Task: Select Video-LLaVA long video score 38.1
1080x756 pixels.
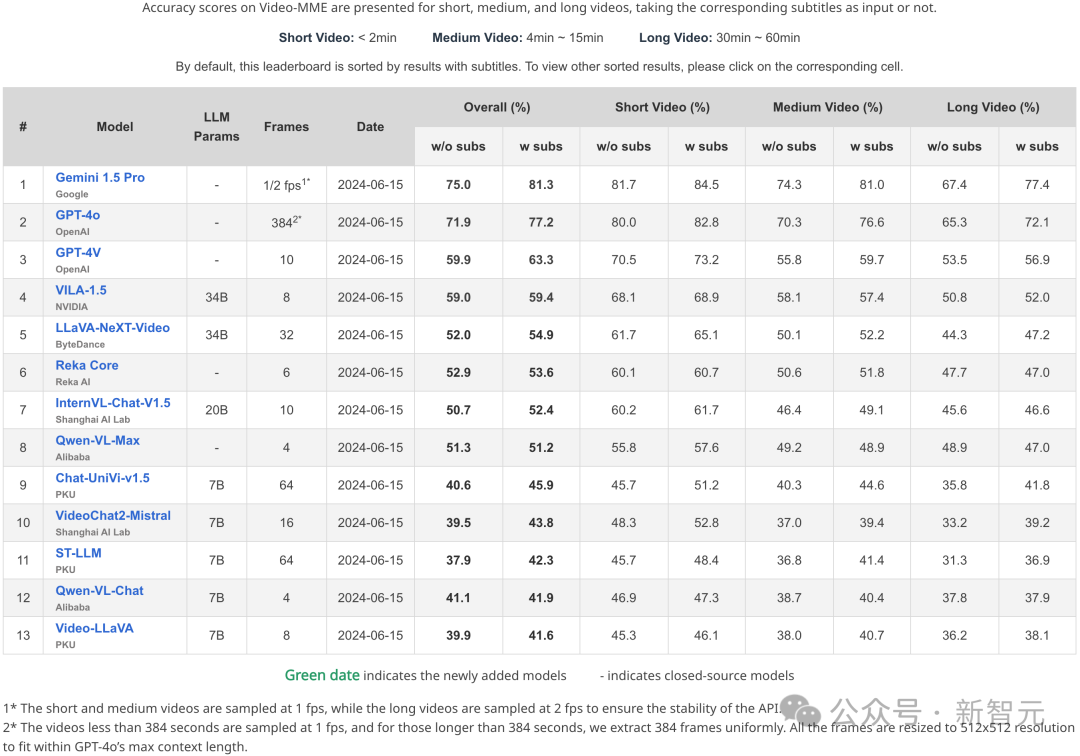Action: point(1037,635)
